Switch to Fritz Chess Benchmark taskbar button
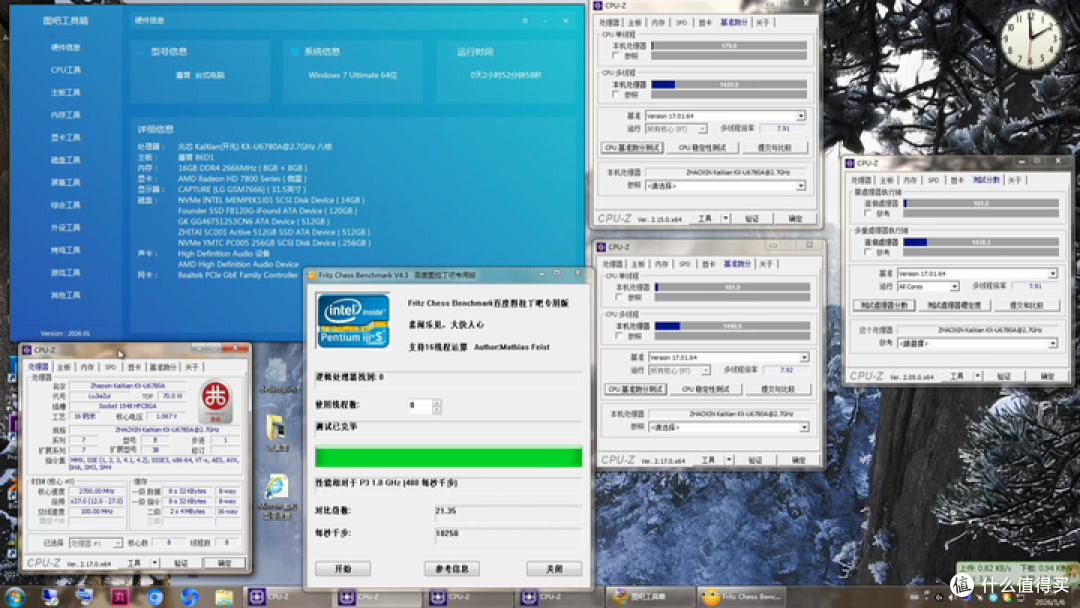 740,597
